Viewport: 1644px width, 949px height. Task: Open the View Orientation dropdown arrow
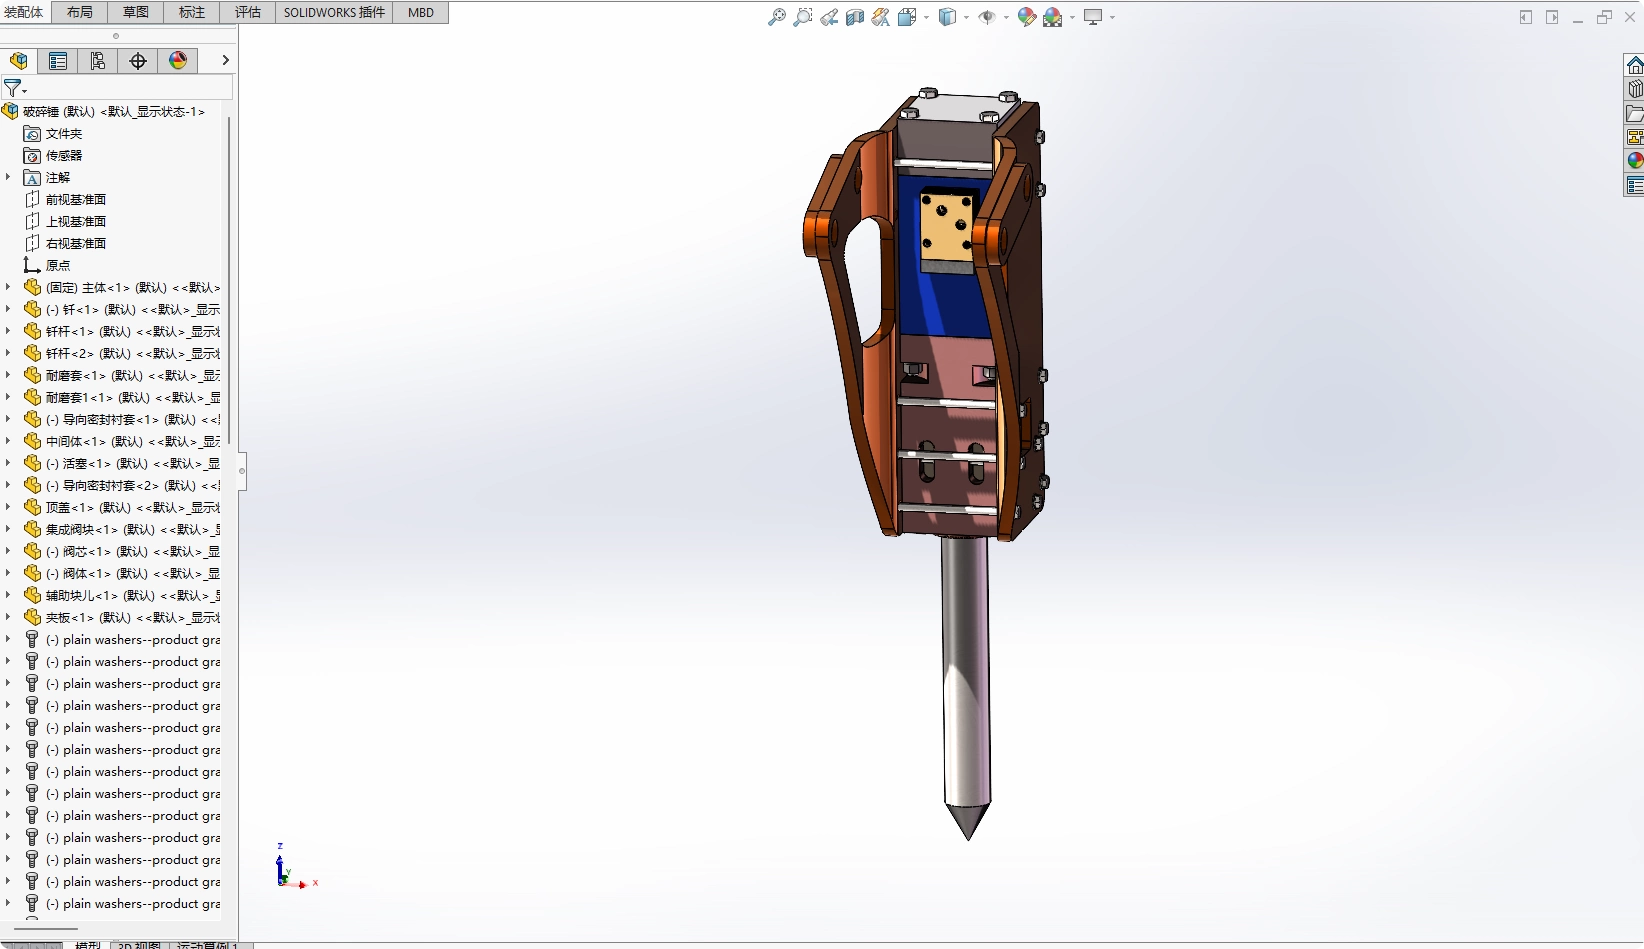click(926, 17)
